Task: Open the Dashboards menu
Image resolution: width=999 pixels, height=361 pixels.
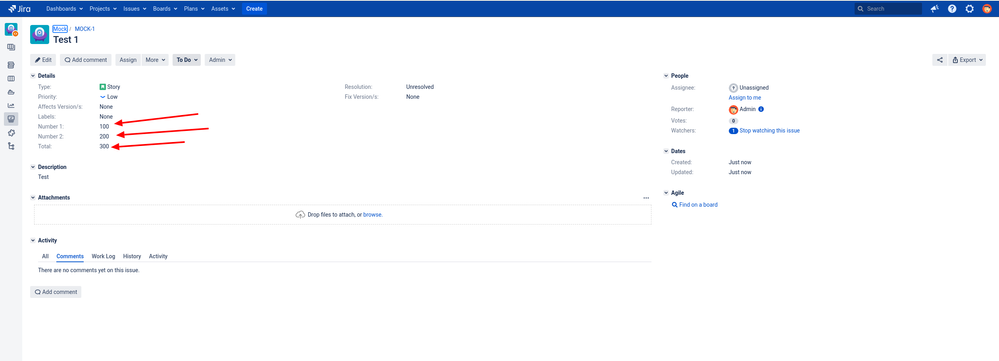Action: [x=64, y=9]
